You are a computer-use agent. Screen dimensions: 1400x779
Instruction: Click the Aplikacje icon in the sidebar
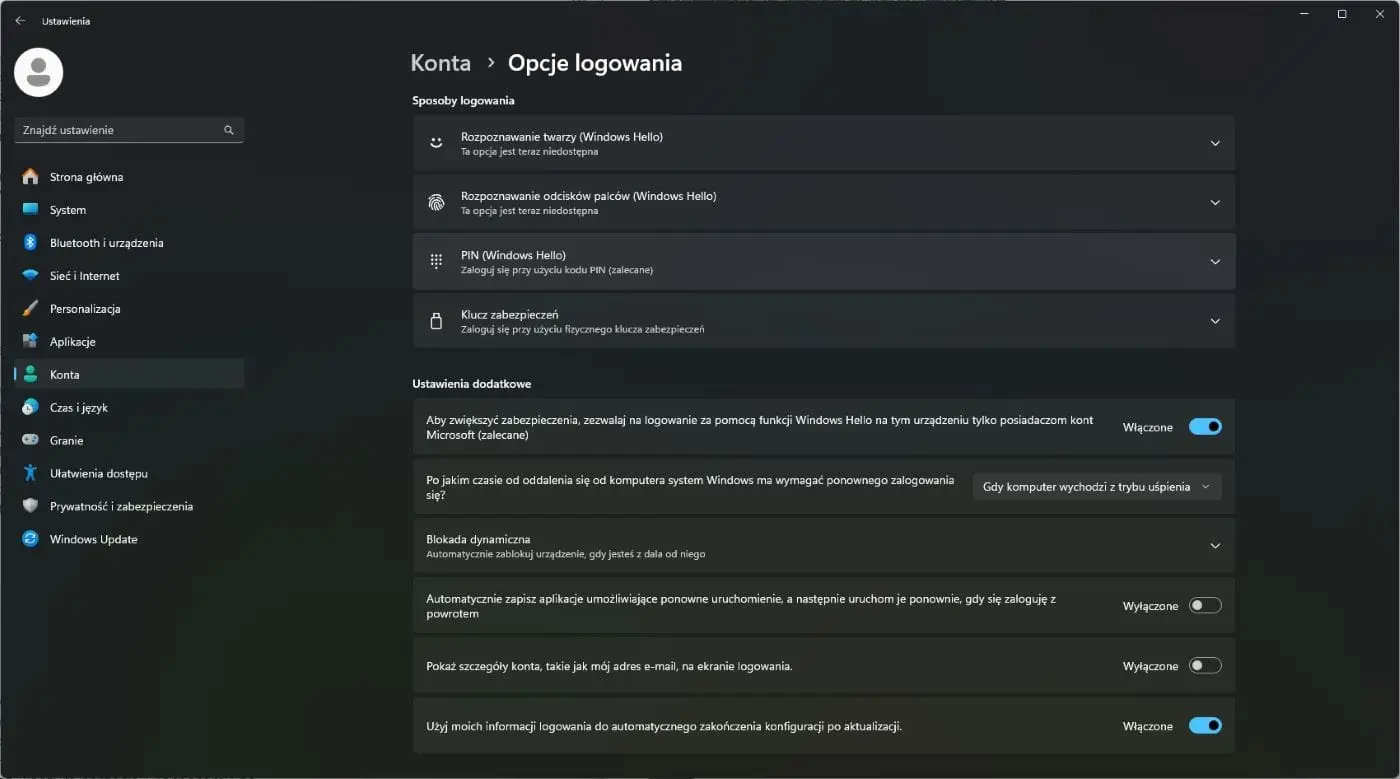[30, 342]
